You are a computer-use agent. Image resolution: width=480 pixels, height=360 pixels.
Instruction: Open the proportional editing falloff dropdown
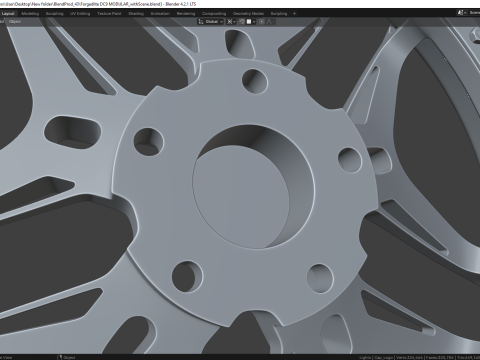tap(271, 22)
